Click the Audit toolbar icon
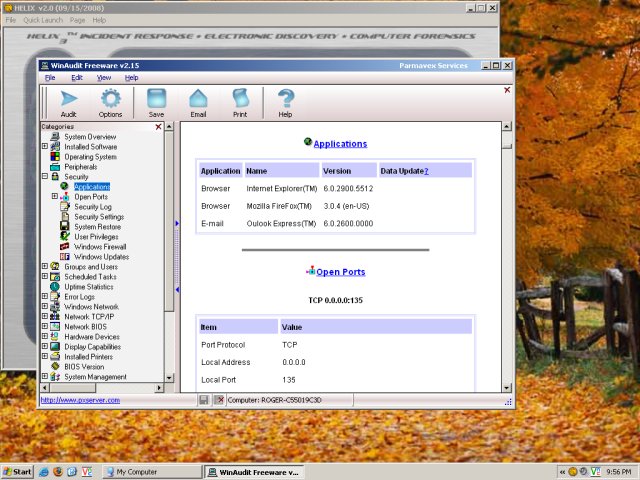Viewport: 640px width, 480px height. pyautogui.click(x=69, y=102)
